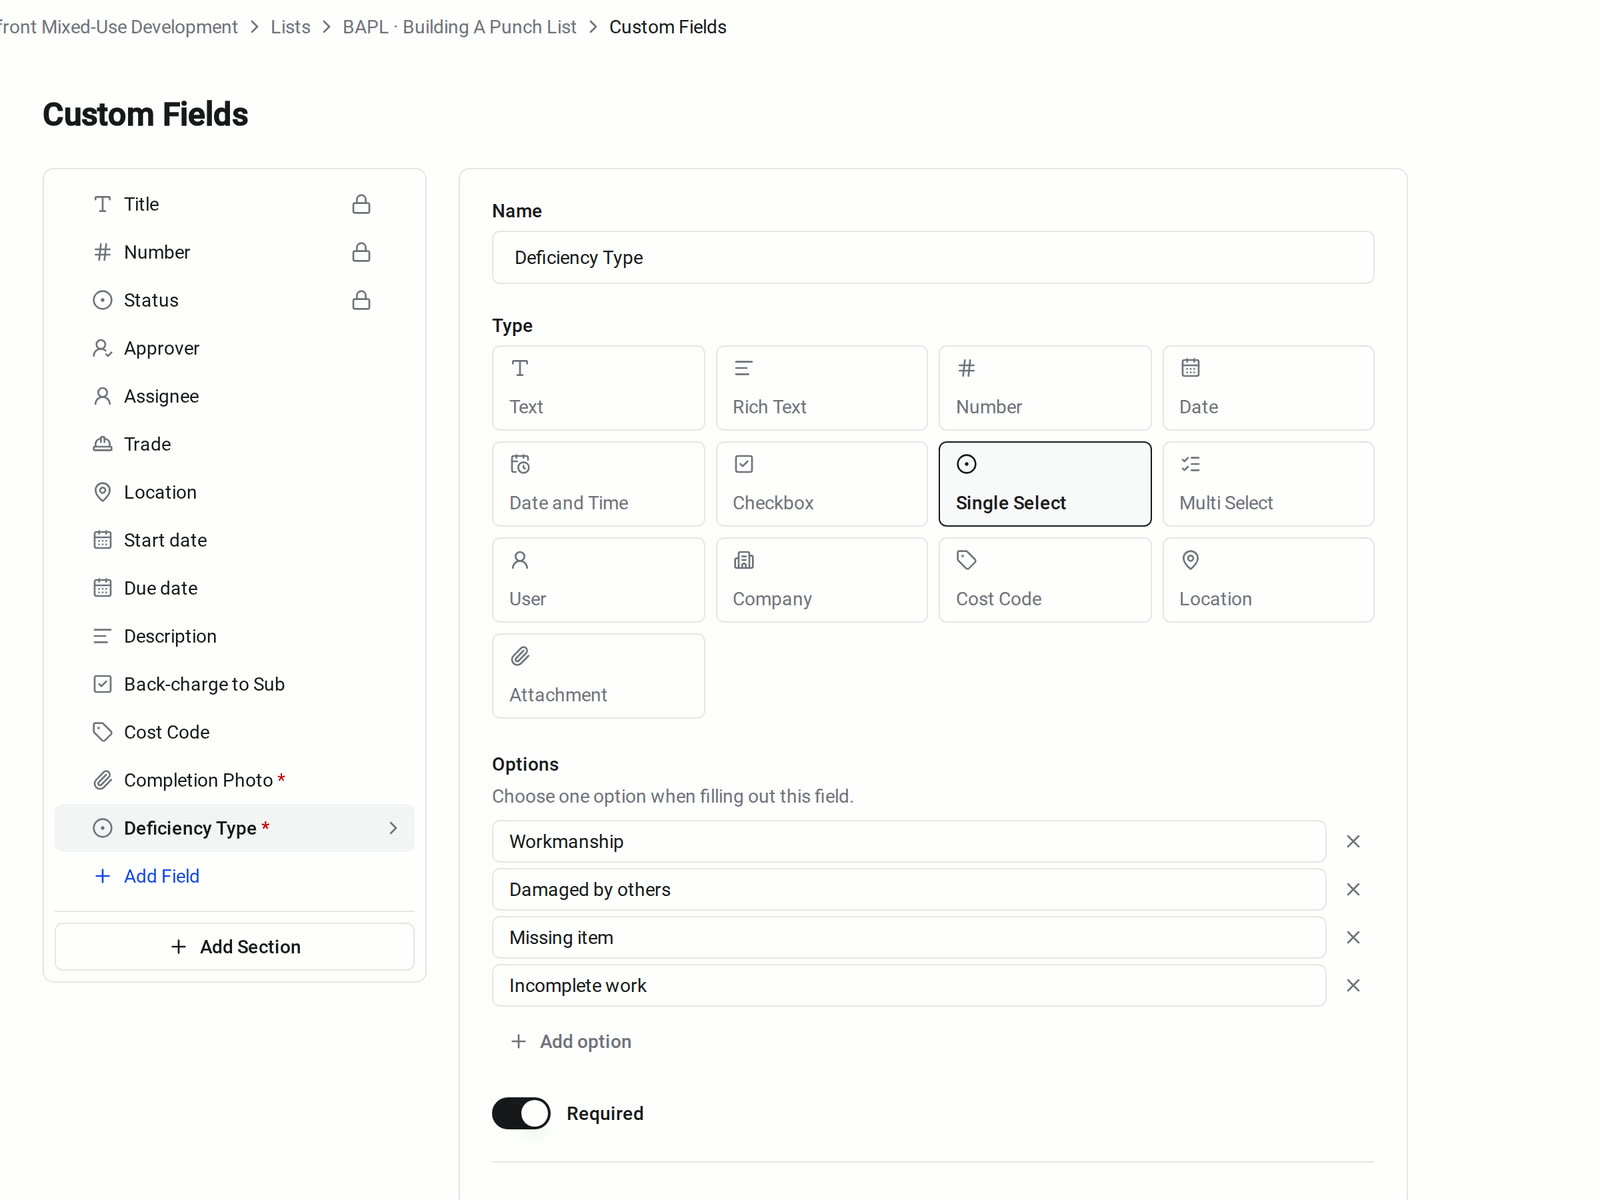Screen dimensions: 1600x1200
Task: Click the lock icon beside Number field
Action: 361,252
